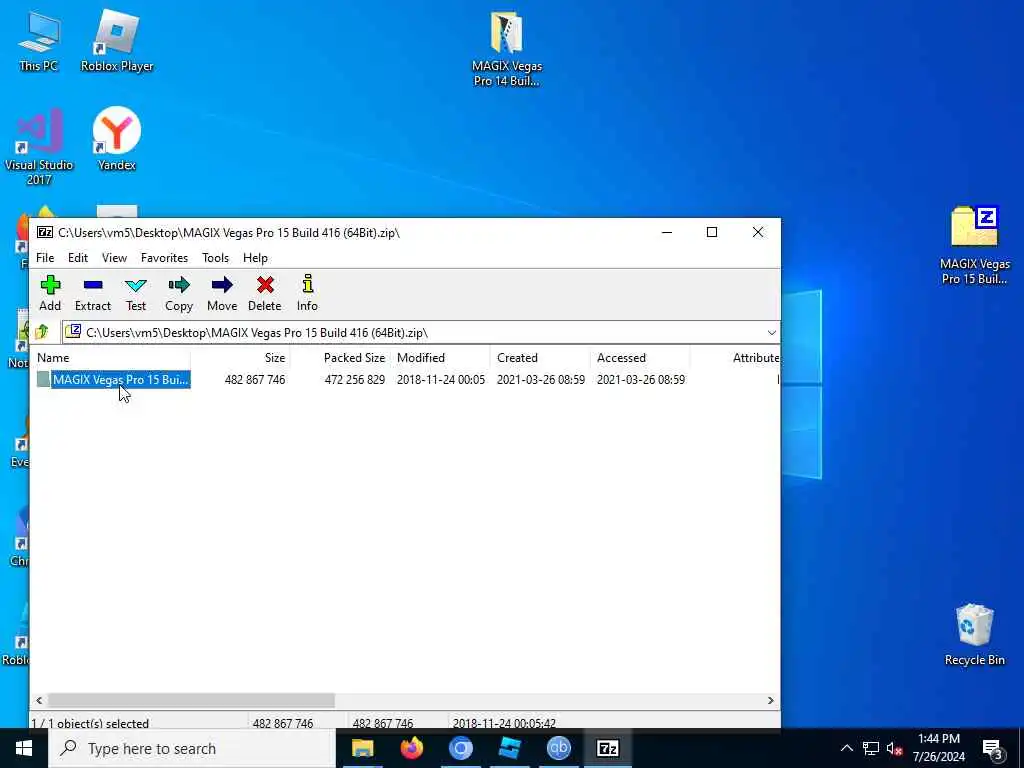
Task: Click the network tray icon
Action: [871, 748]
